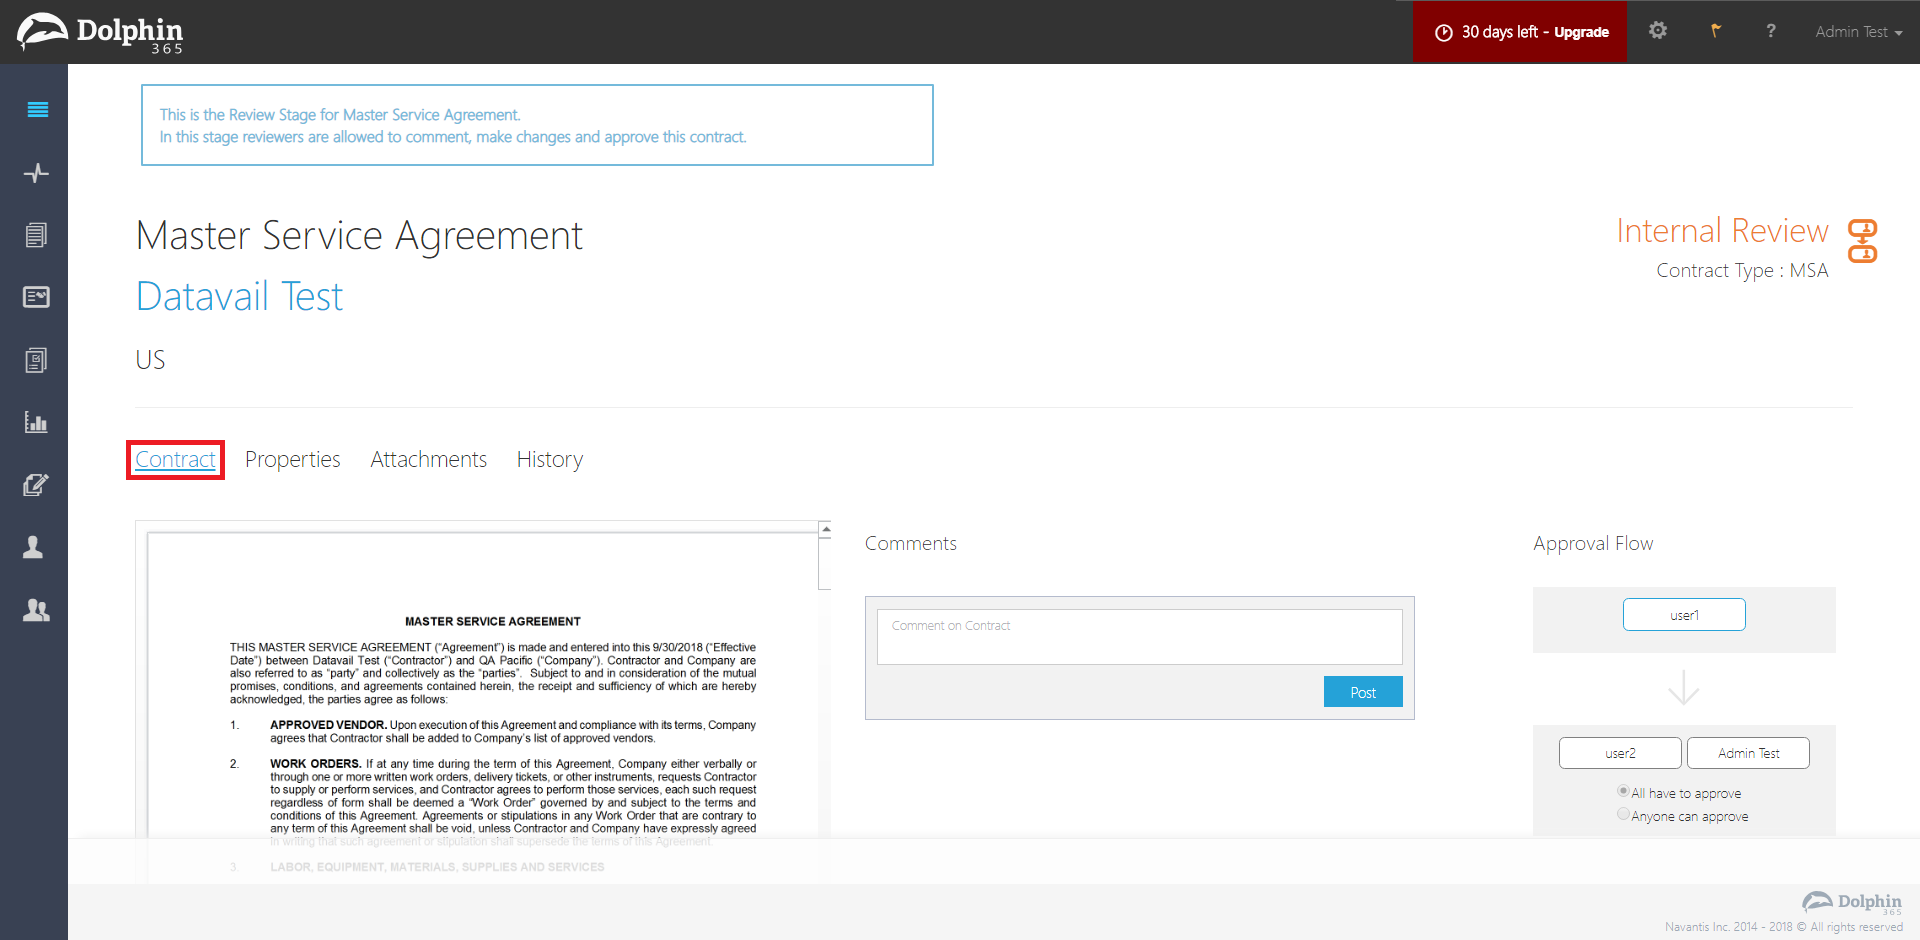Open the activity pulse icon in the sidebar
Screen dimensions: 1920x940
36,173
